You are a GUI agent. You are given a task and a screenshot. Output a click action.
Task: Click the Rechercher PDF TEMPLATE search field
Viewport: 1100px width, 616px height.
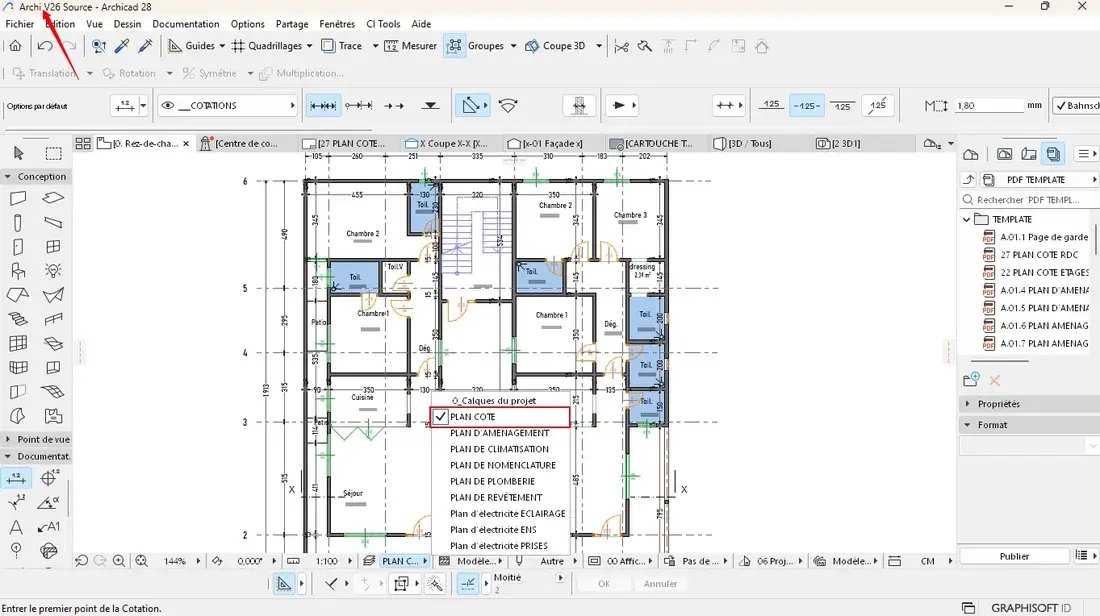[x=1029, y=200]
